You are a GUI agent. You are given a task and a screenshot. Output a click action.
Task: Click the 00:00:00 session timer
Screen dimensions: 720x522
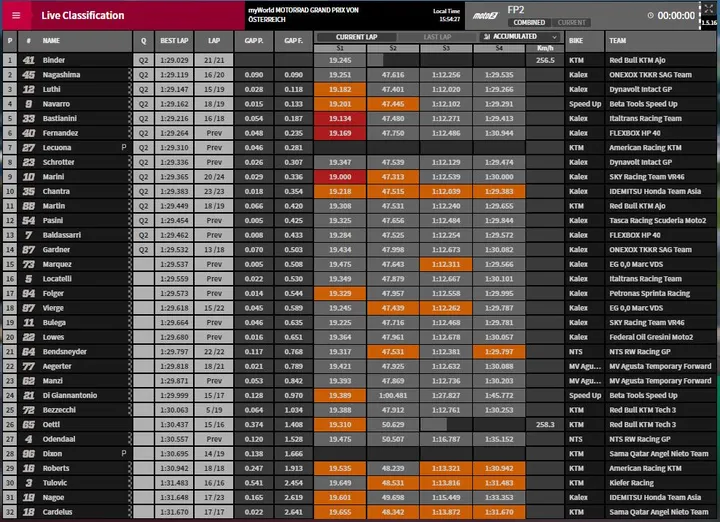point(676,16)
